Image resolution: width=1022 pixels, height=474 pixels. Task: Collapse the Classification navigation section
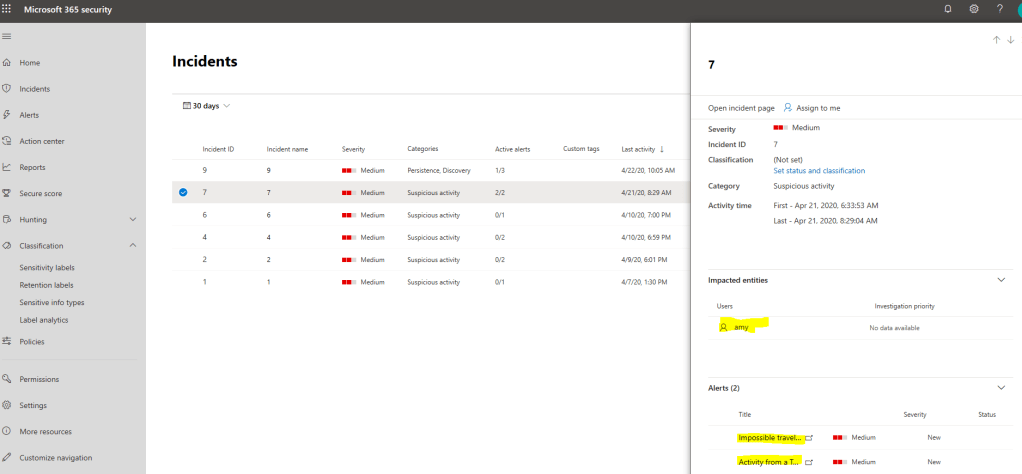click(133, 245)
